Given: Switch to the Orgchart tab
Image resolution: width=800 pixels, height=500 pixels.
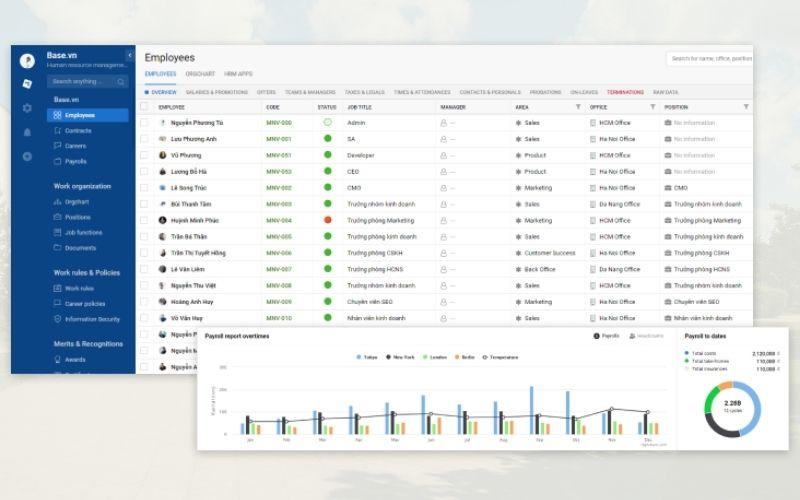Looking at the screenshot, I should click(x=200, y=74).
